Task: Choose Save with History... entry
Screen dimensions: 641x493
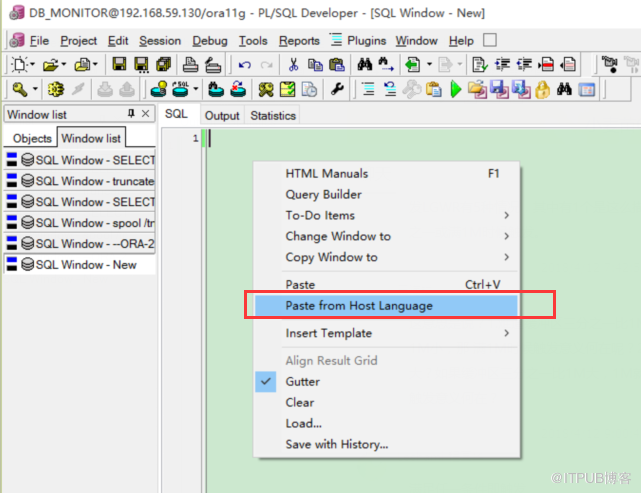Action: pyautogui.click(x=386, y=444)
